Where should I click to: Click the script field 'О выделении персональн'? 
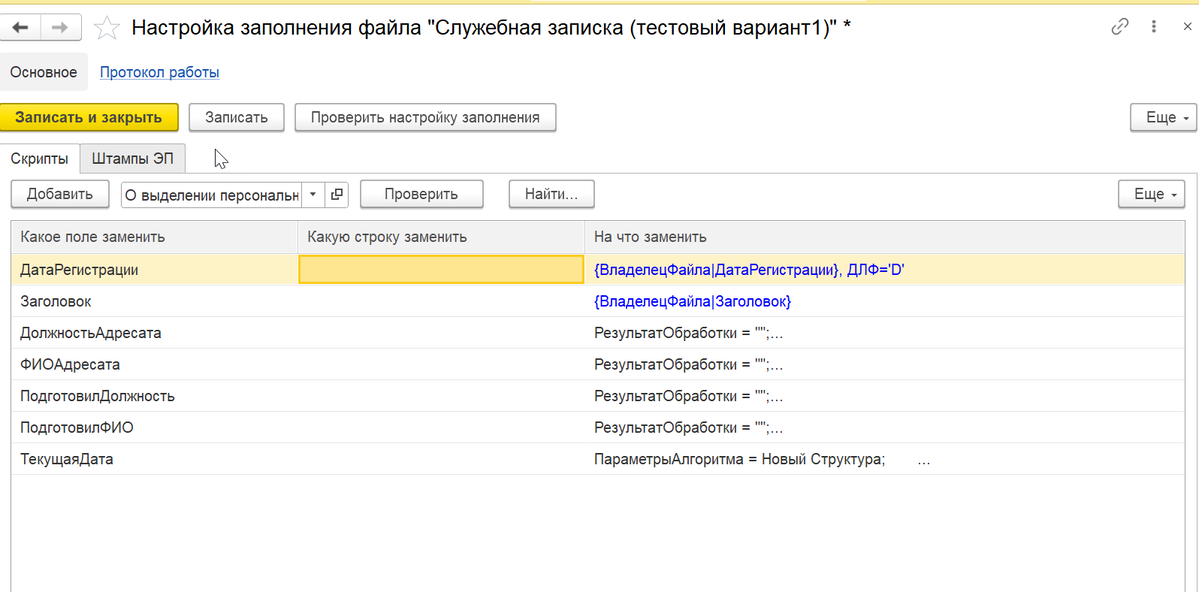212,194
